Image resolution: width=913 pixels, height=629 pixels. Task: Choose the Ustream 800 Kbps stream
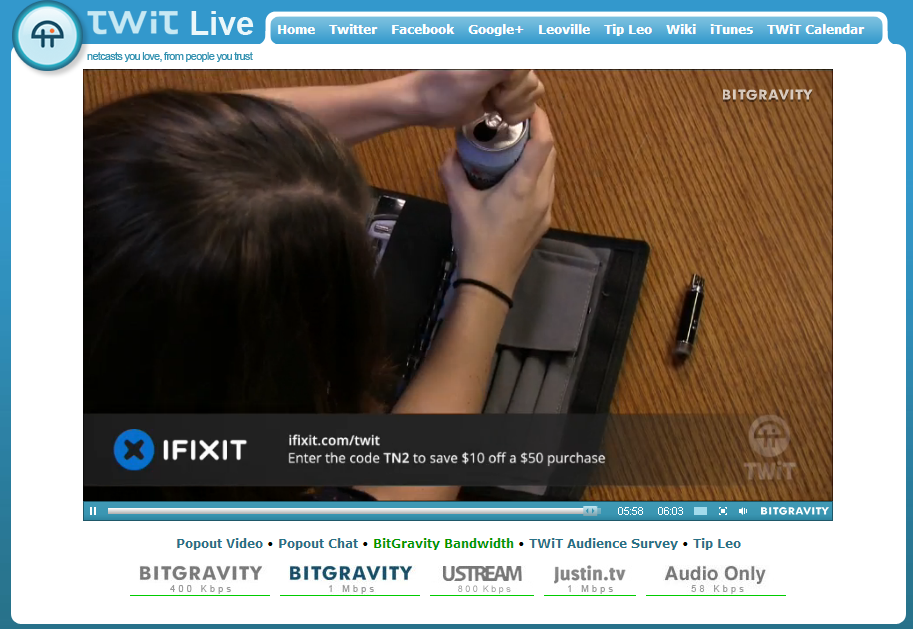click(x=482, y=578)
